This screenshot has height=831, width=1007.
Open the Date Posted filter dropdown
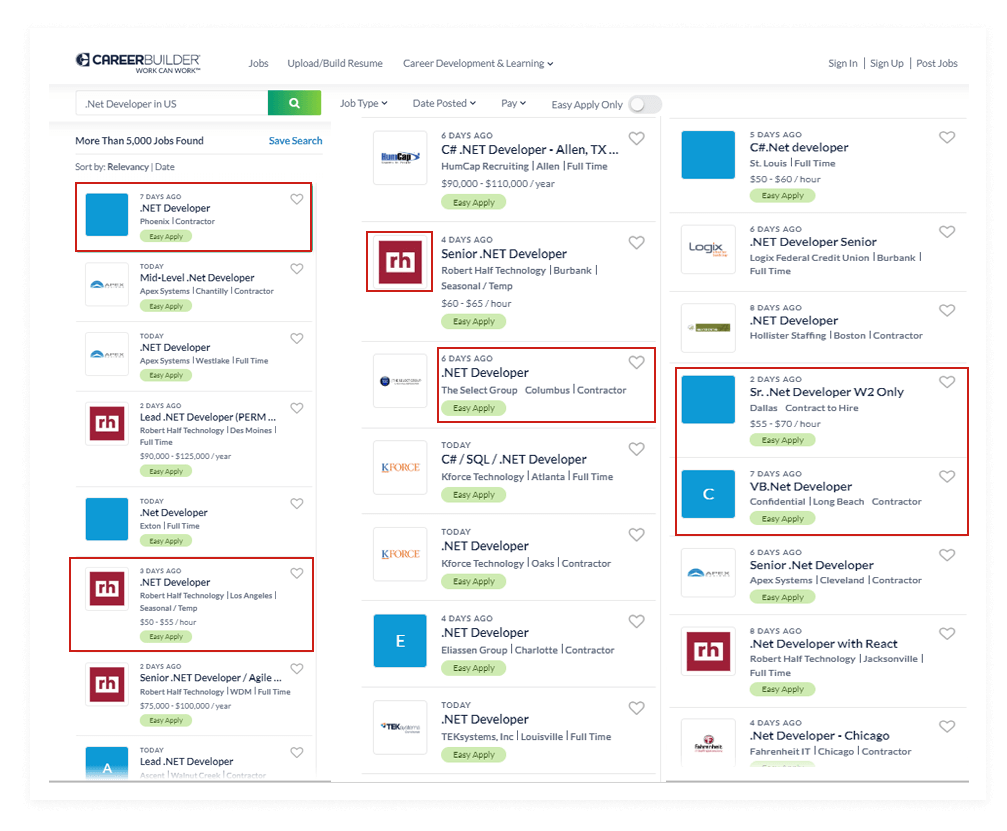[444, 103]
